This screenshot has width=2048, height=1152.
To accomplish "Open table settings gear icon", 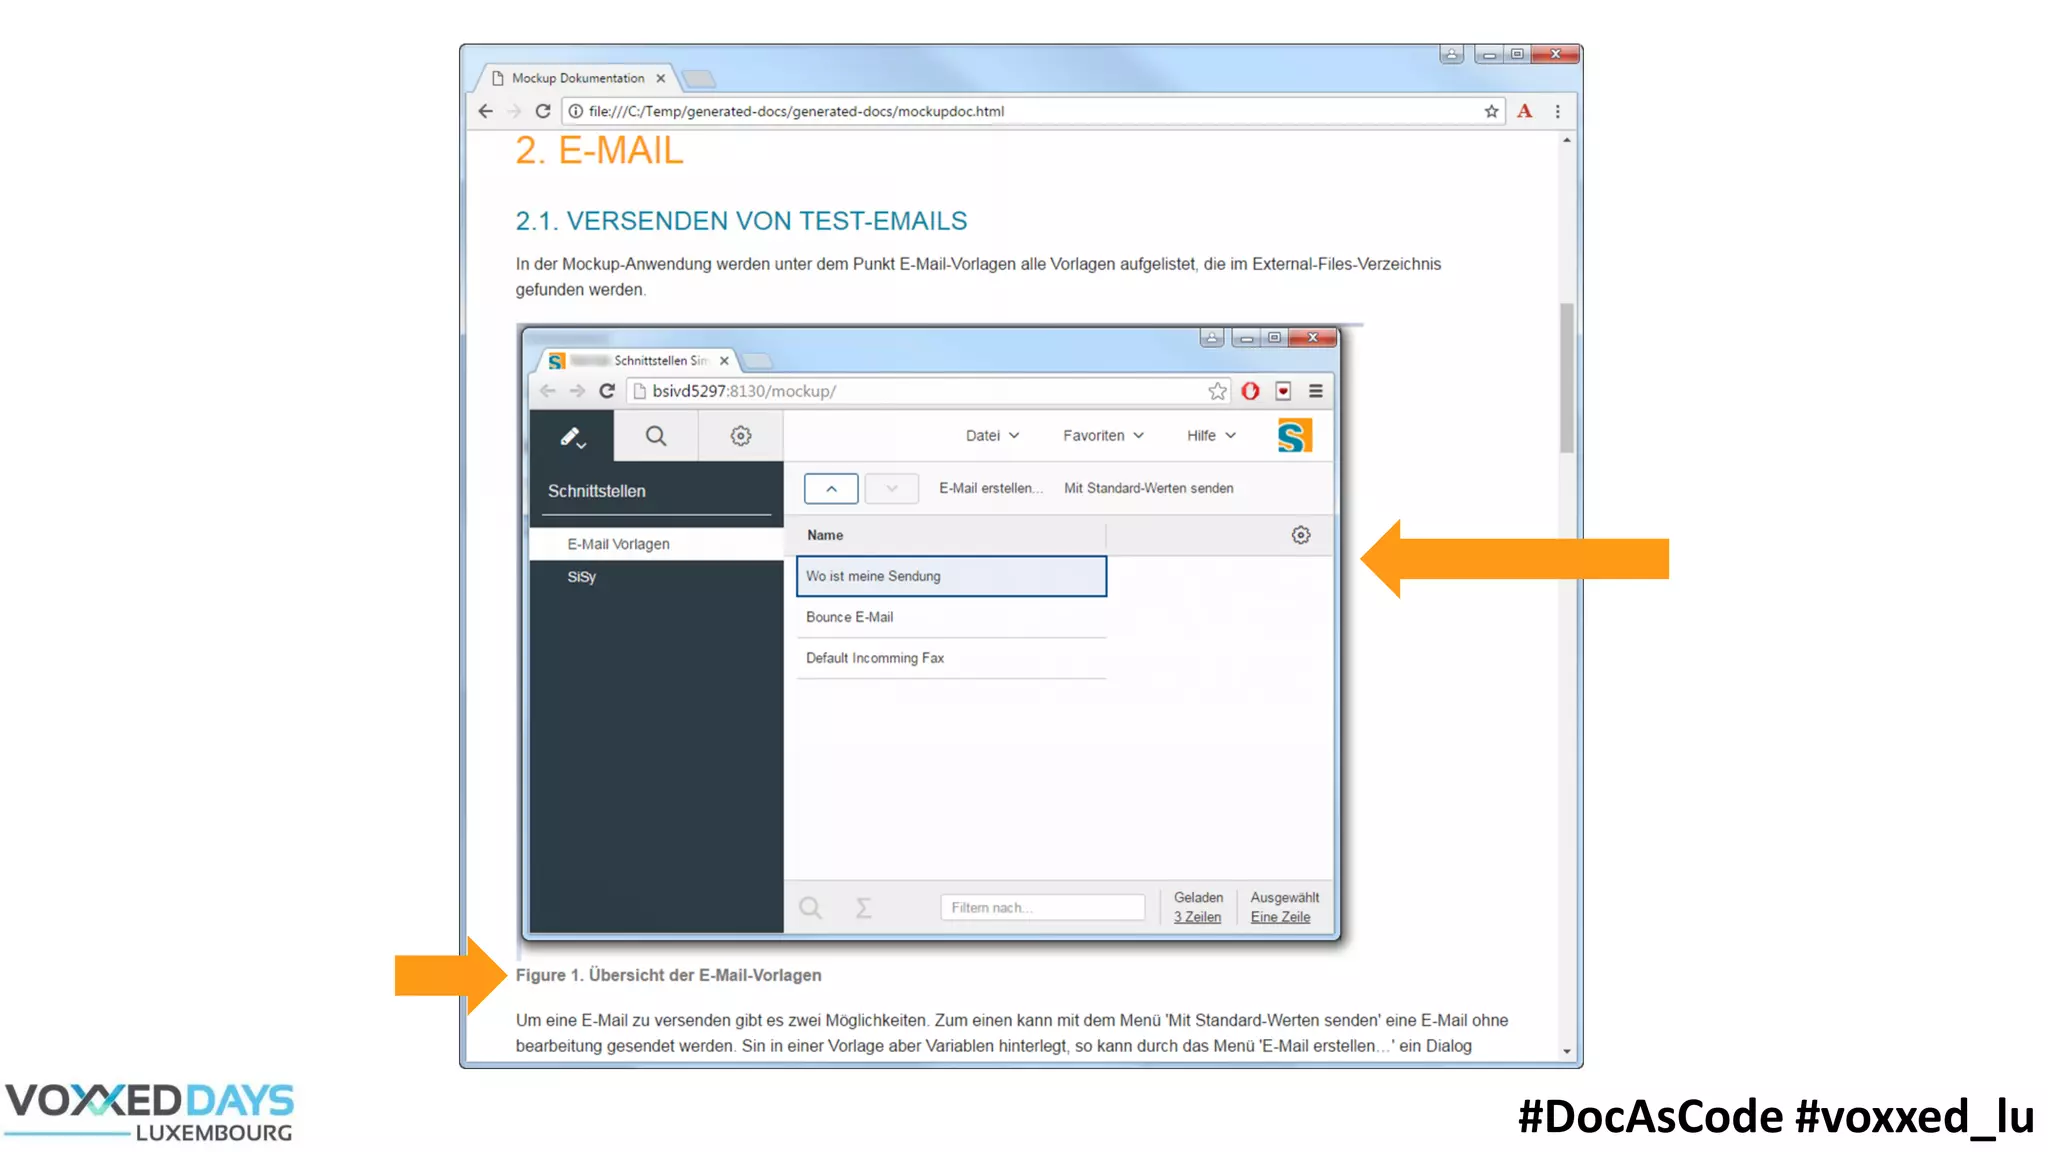I will click(1300, 535).
